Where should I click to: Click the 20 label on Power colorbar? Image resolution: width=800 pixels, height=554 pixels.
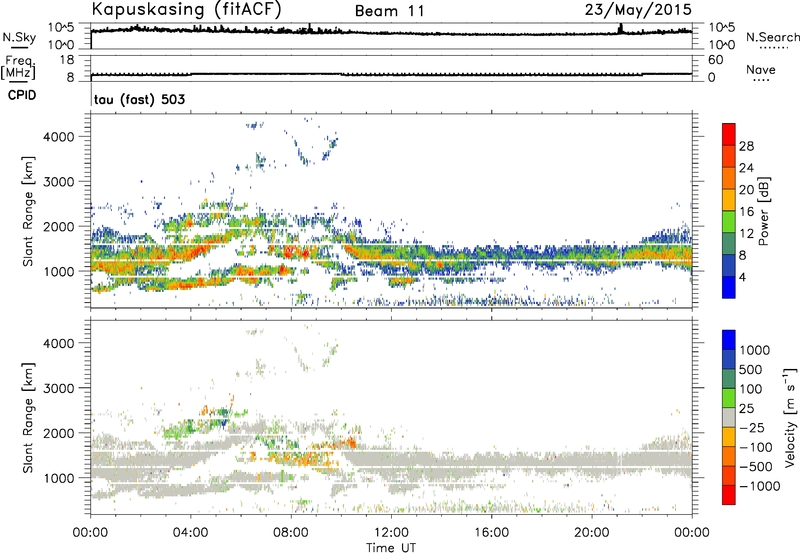746,190
